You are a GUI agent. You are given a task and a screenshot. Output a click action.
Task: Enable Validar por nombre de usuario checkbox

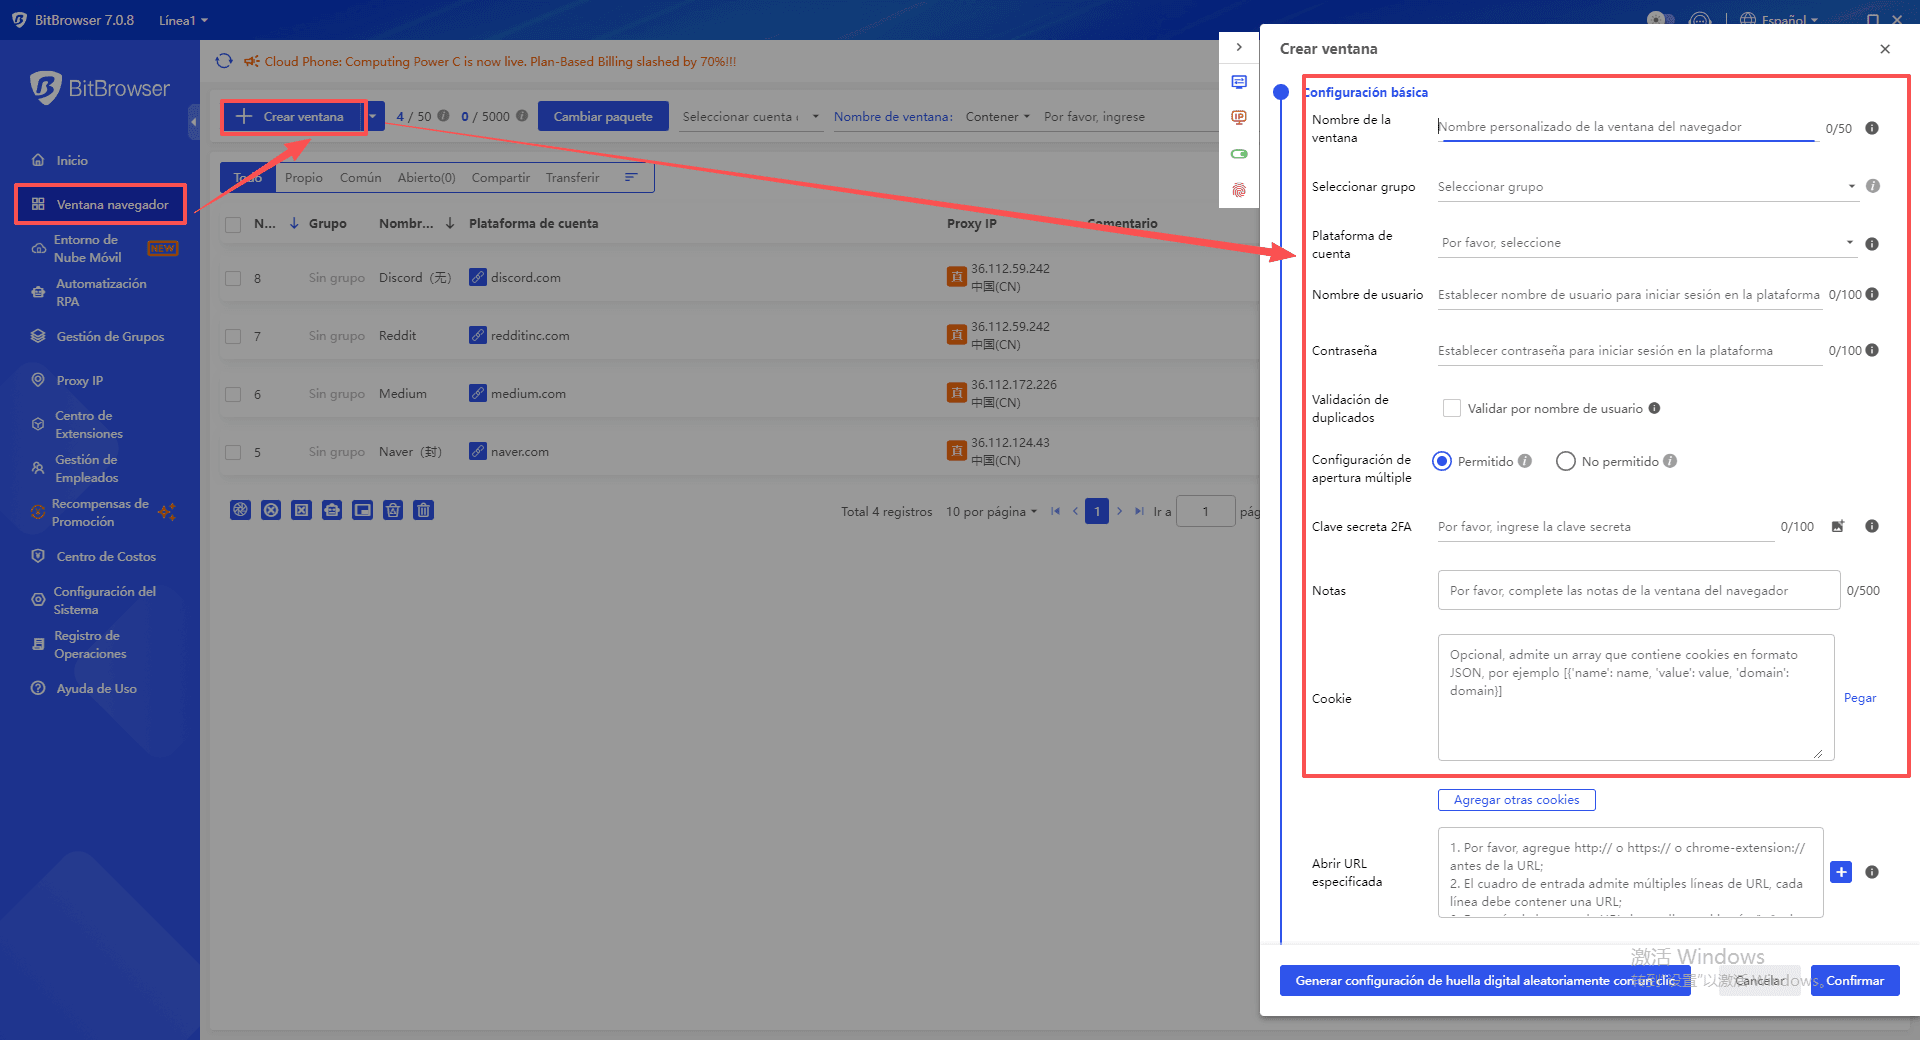pos(1451,408)
